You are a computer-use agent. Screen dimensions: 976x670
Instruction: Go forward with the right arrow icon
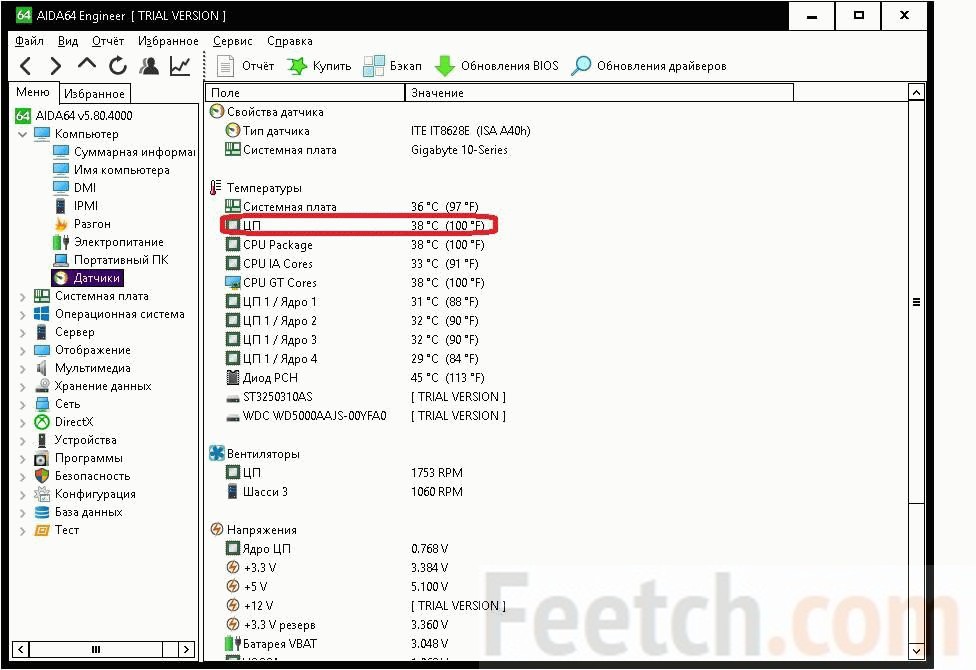pyautogui.click(x=55, y=65)
